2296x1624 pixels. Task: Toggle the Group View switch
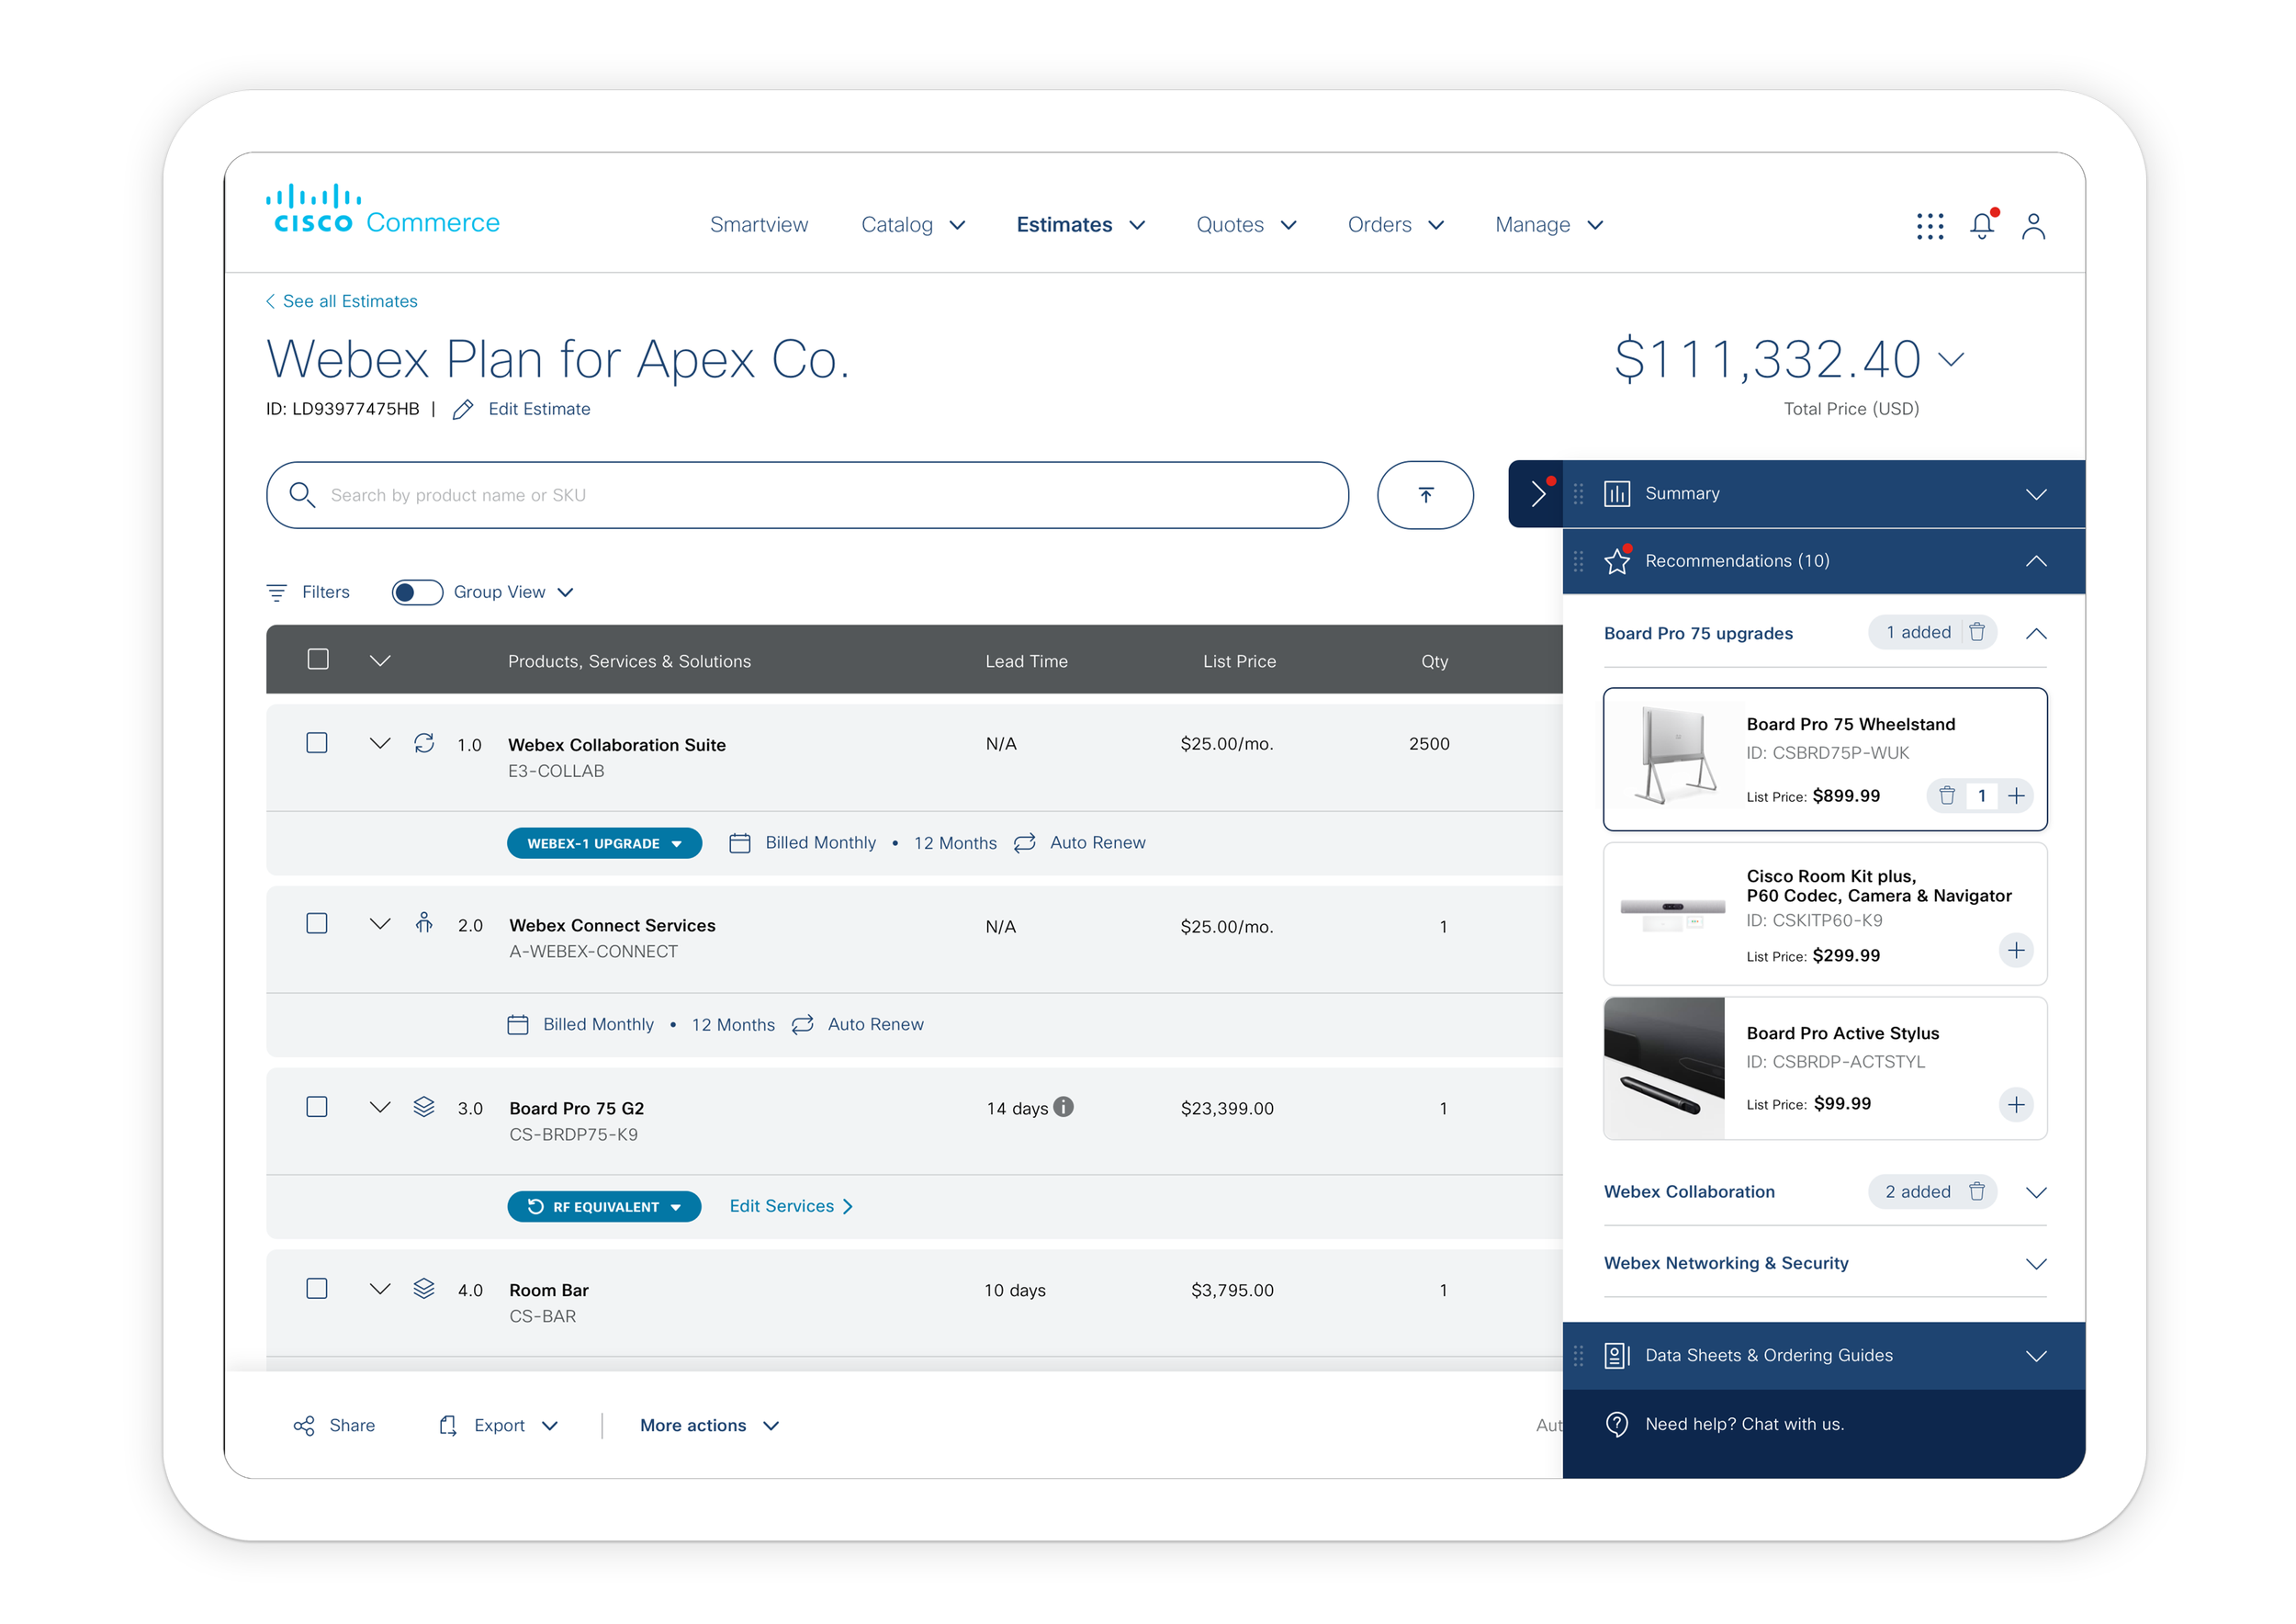tap(417, 592)
